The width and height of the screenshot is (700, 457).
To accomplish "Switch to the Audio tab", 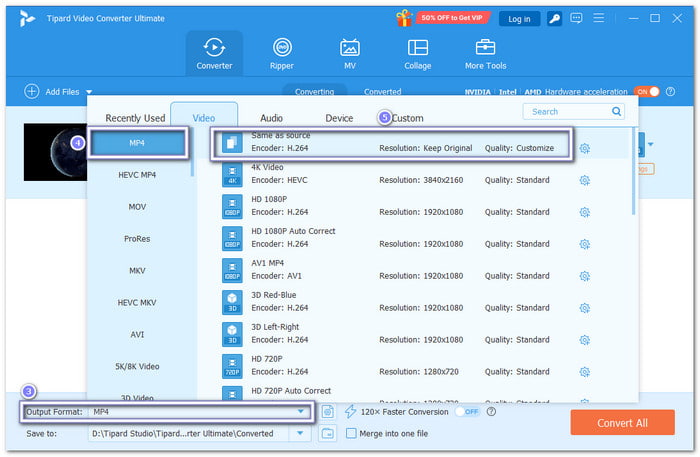I will (x=271, y=118).
